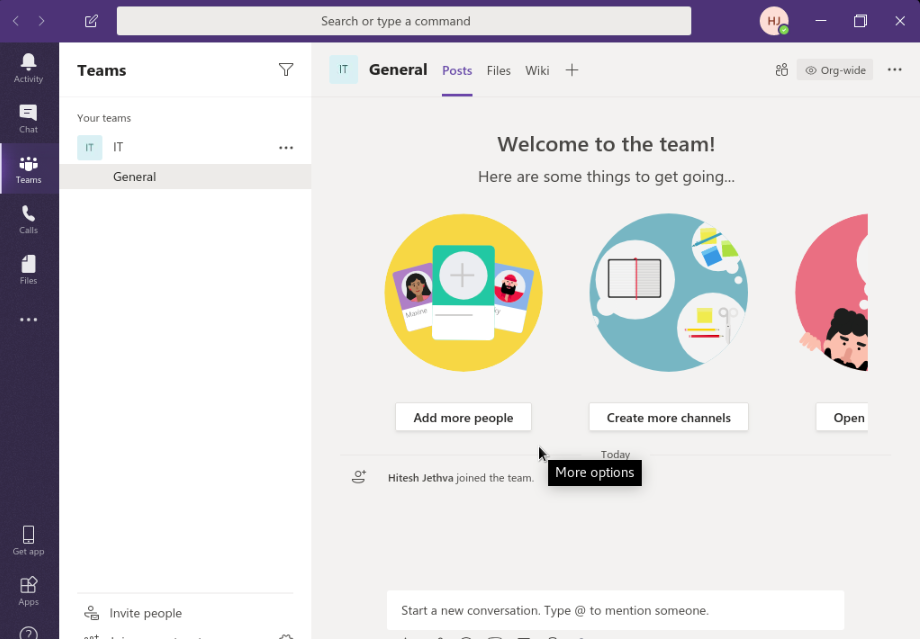Click the partially visible Open button
This screenshot has width=920, height=639.
click(843, 417)
